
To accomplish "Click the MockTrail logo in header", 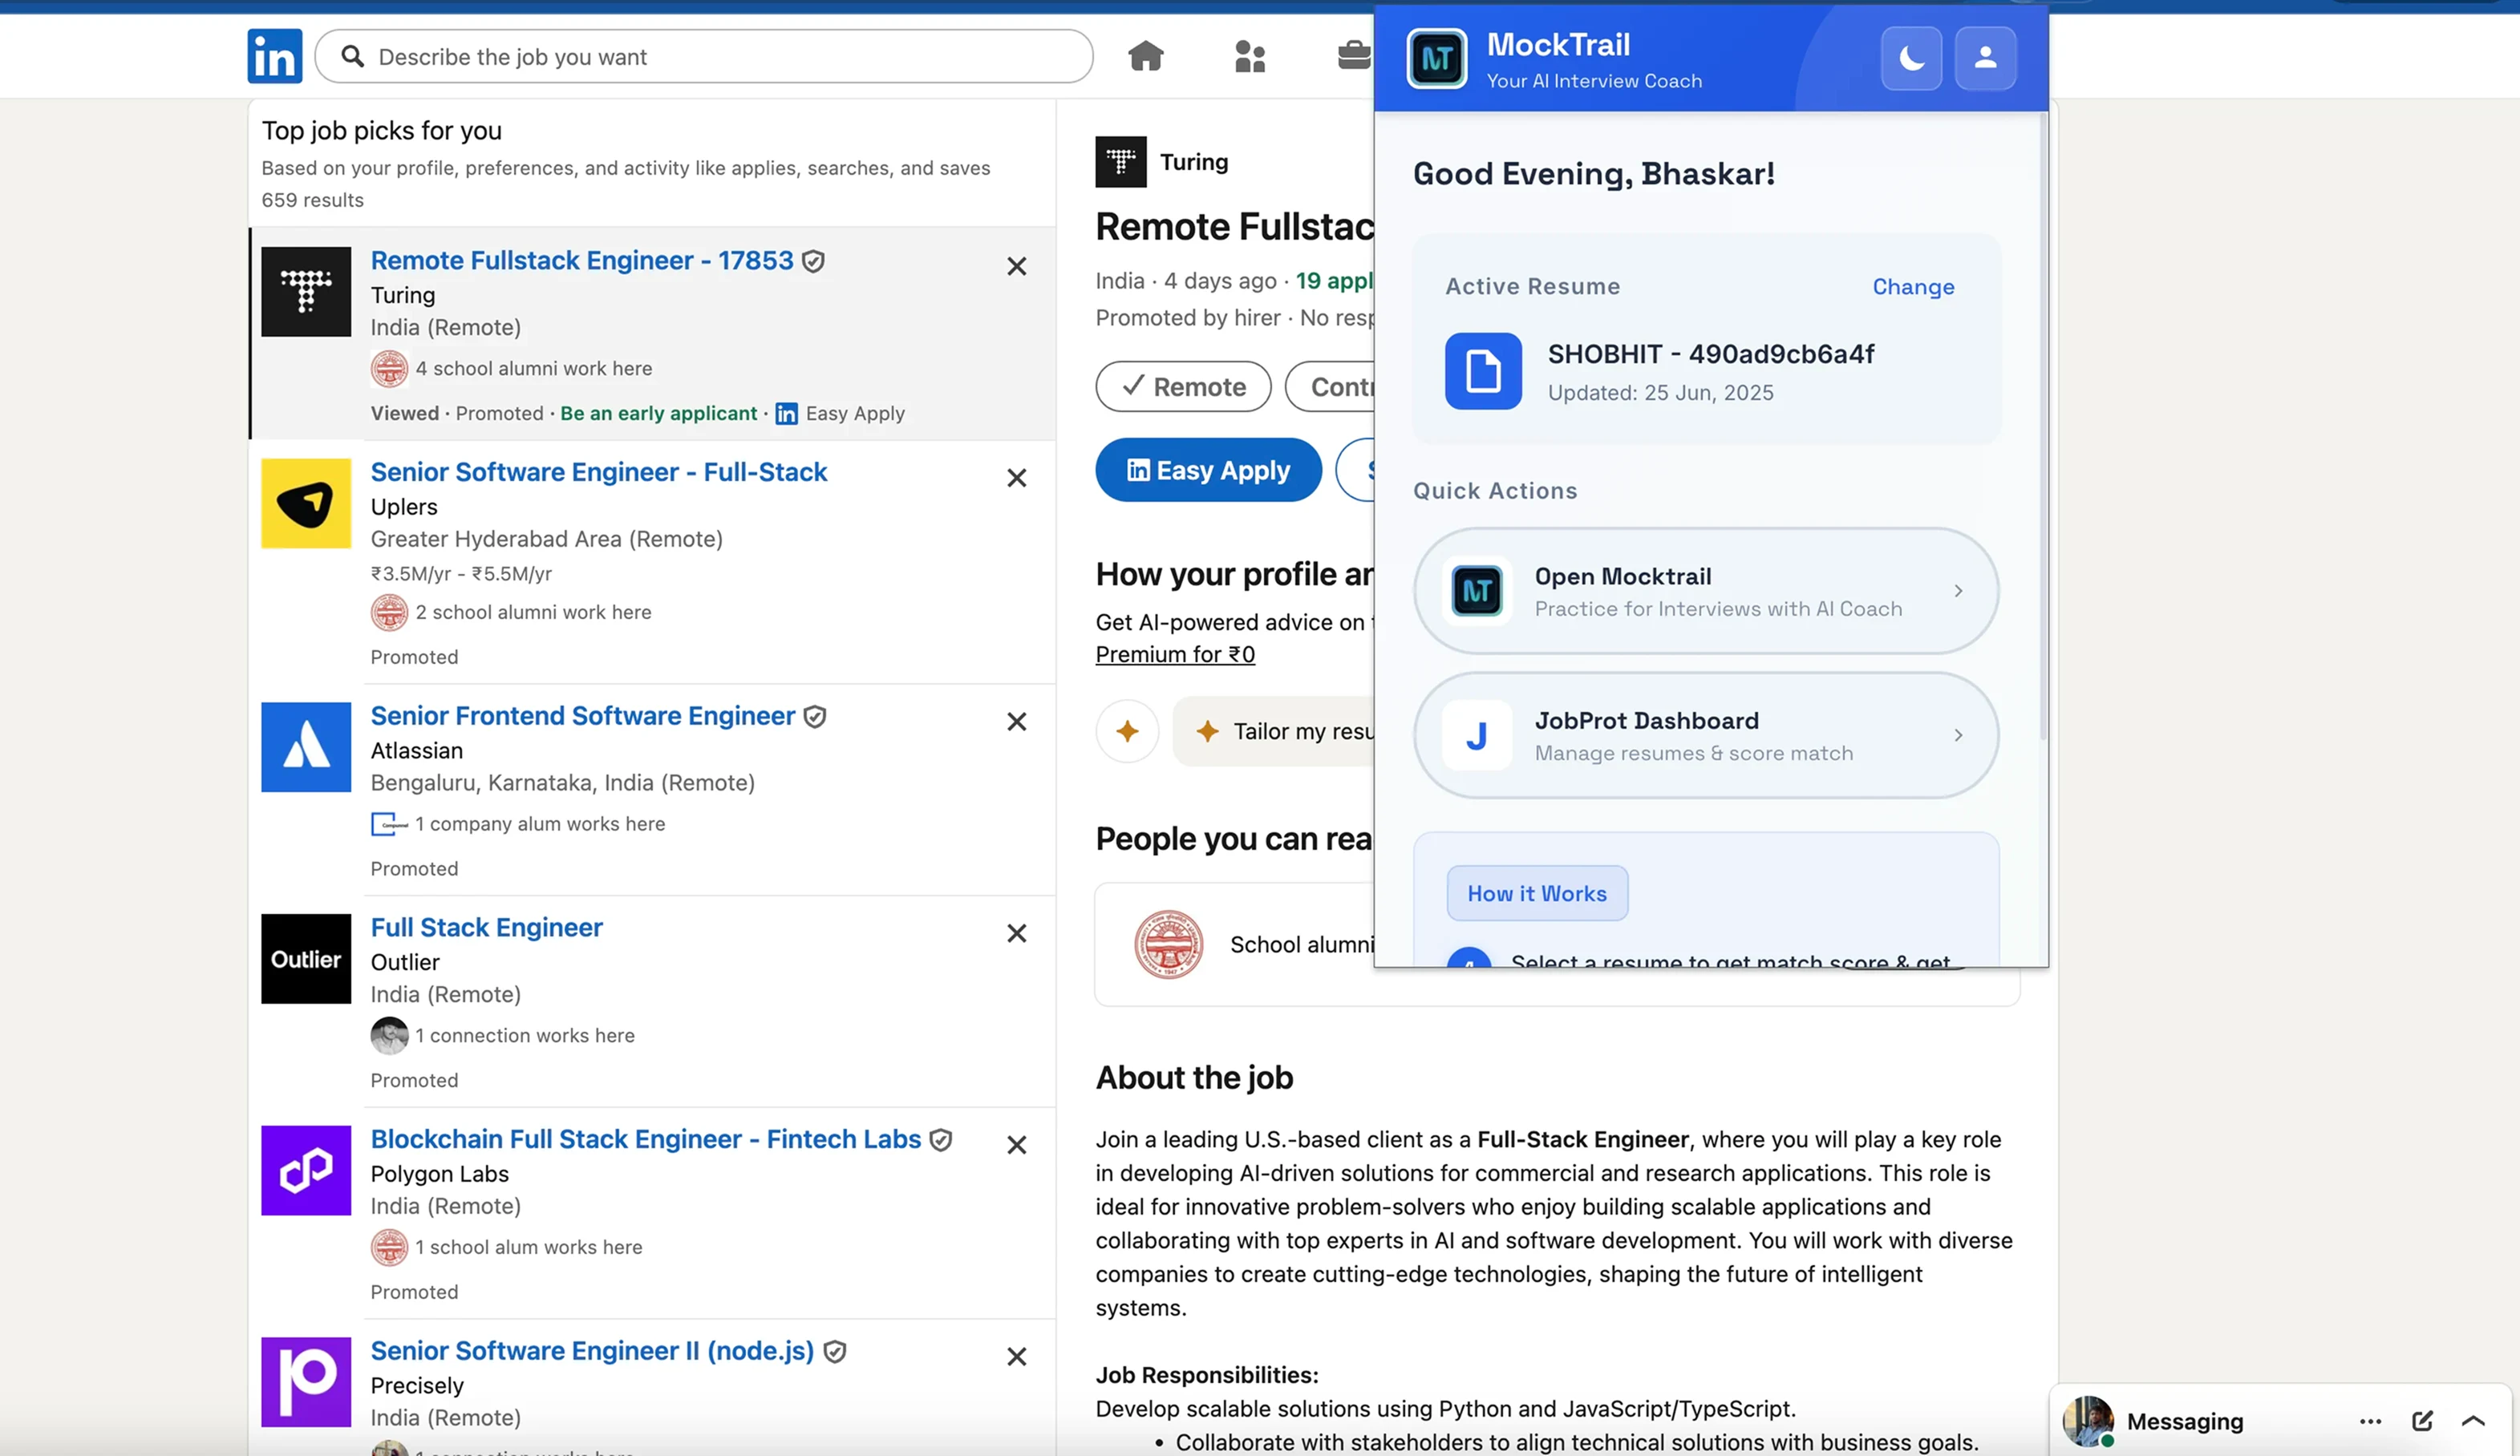I will click(x=1437, y=59).
